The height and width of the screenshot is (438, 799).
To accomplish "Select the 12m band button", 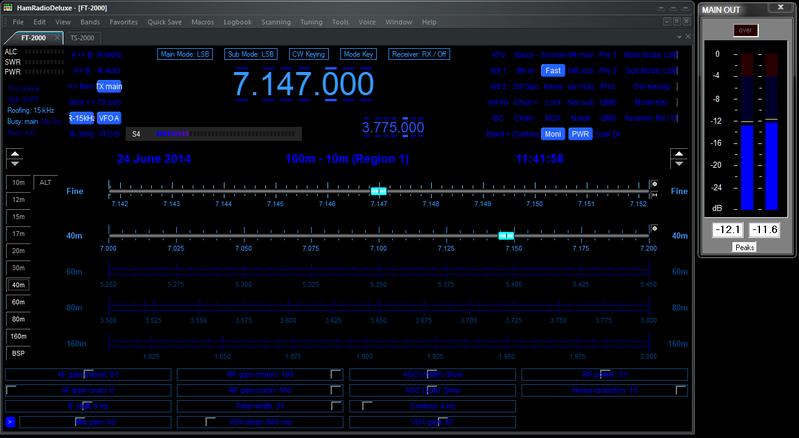I will click(x=18, y=200).
